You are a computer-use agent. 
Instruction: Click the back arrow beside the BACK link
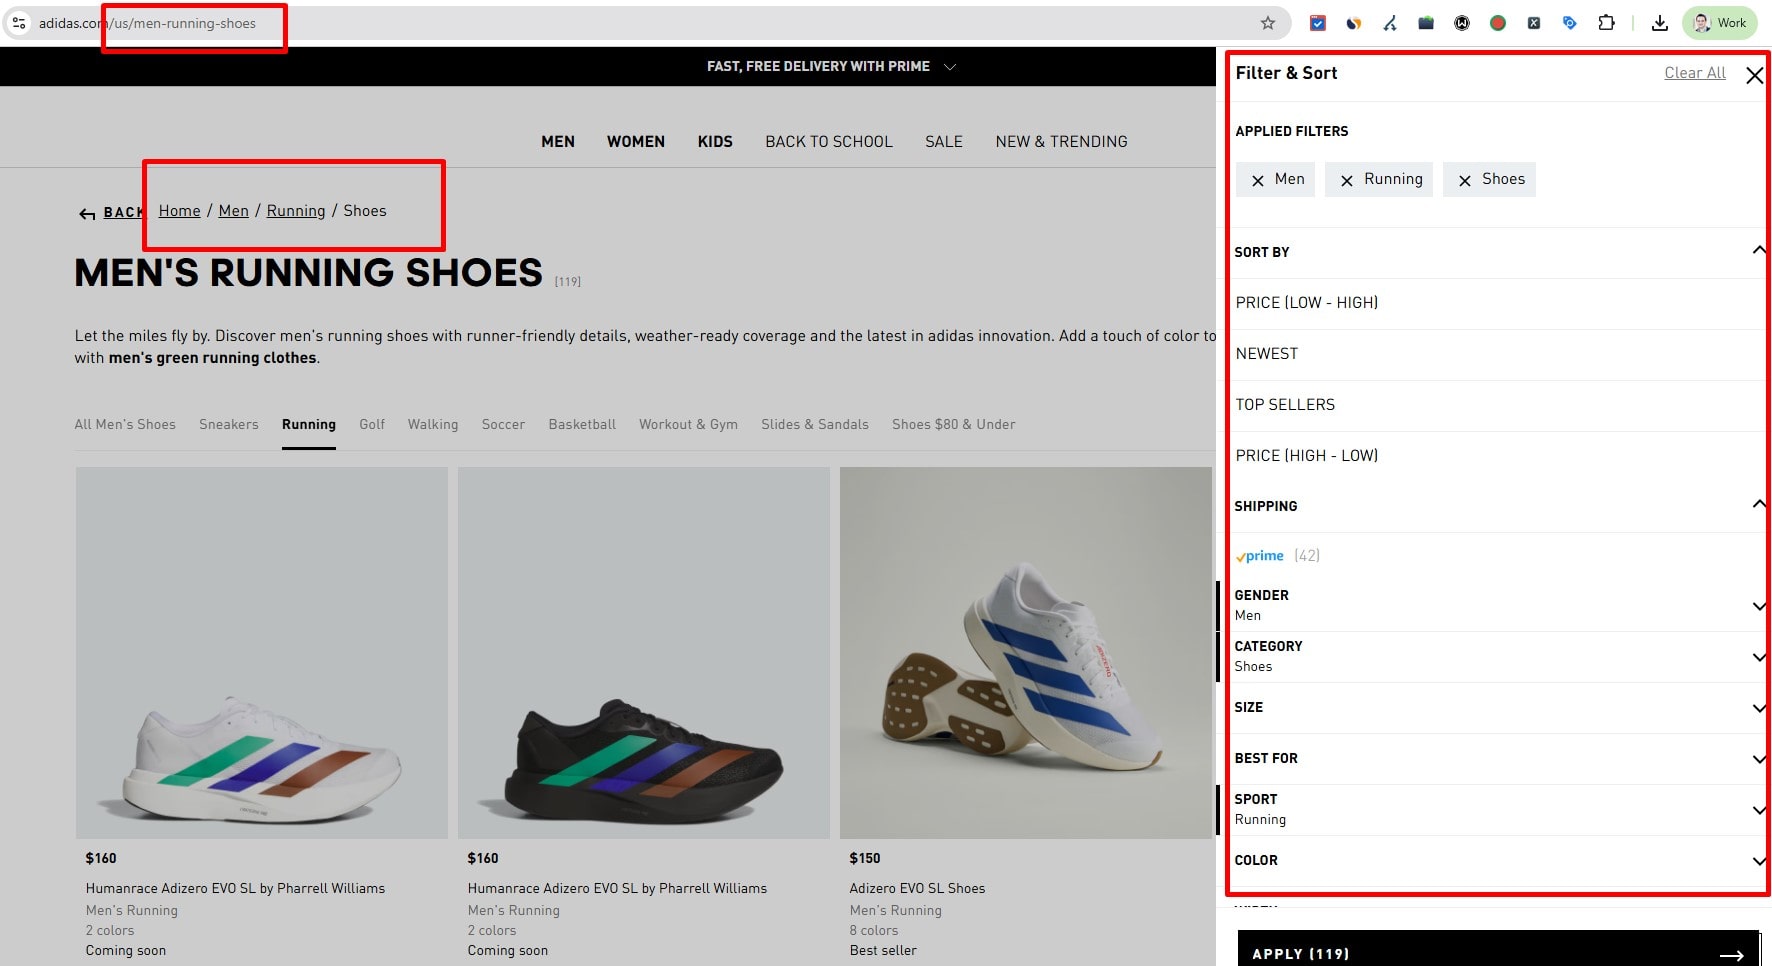click(87, 213)
